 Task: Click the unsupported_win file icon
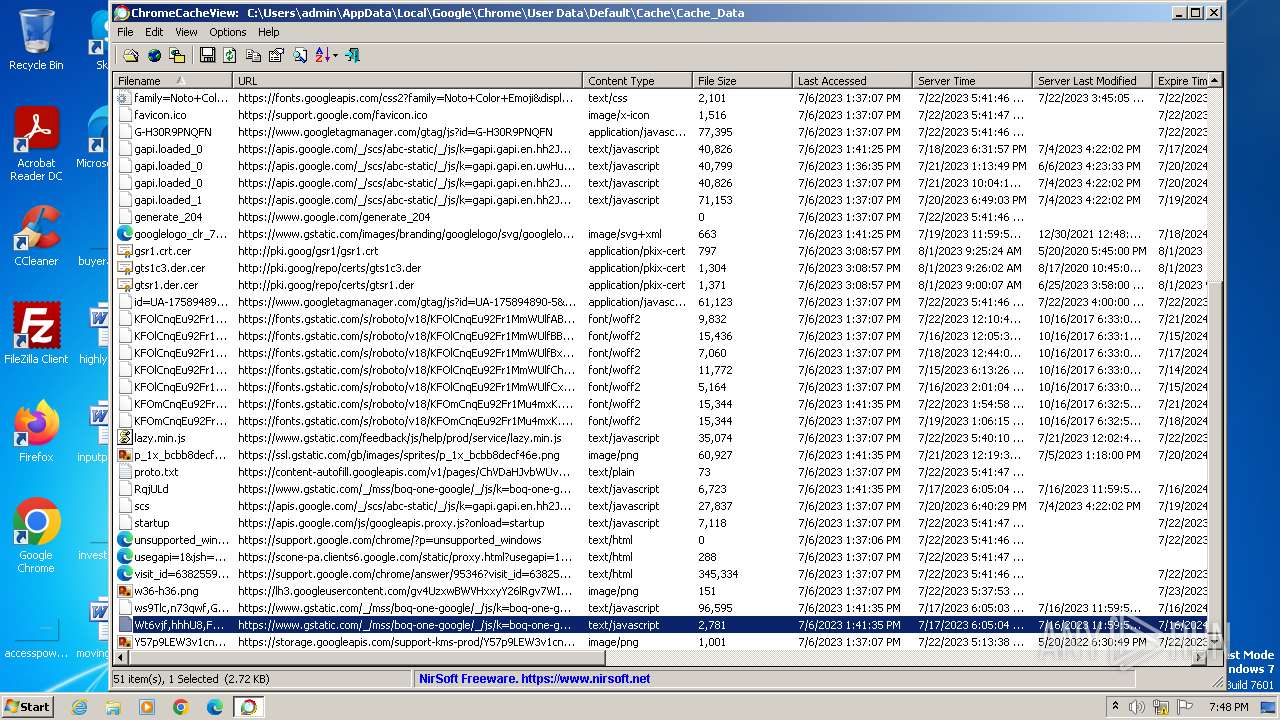click(125, 540)
